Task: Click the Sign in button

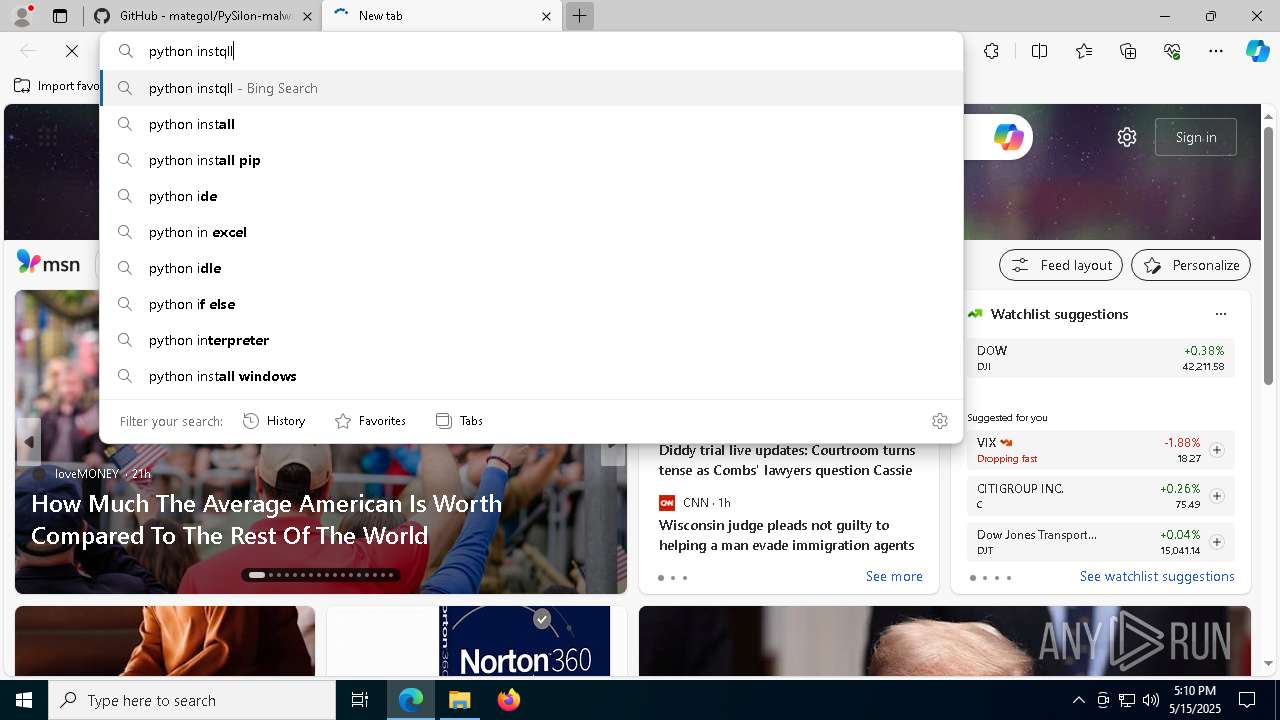Action: tap(1196, 137)
